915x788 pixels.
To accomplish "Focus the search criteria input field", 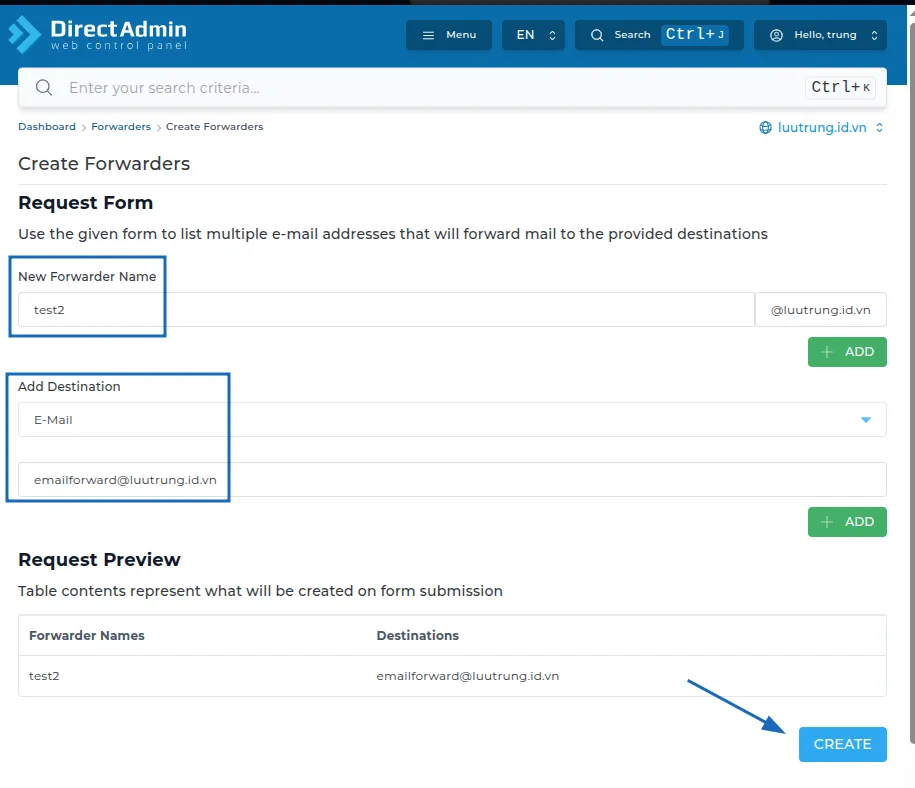I will pyautogui.click(x=430, y=88).
